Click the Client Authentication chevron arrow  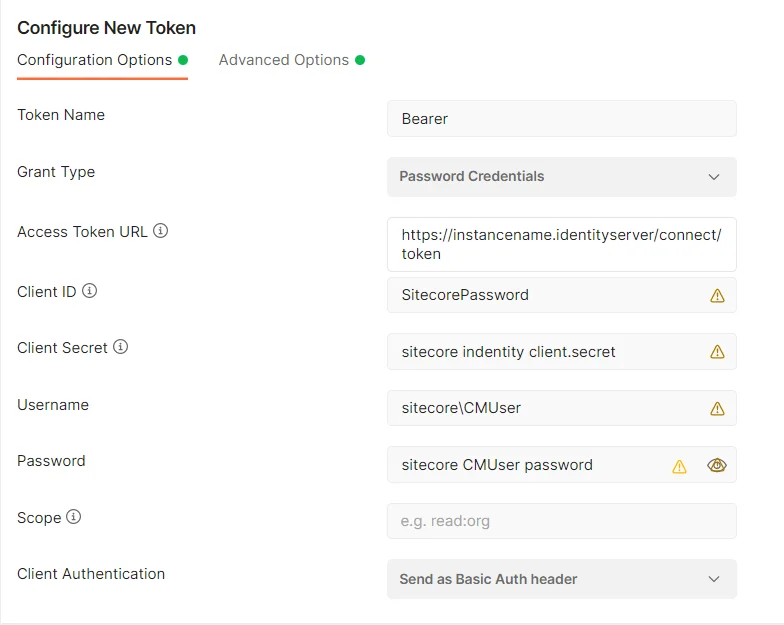[714, 579]
